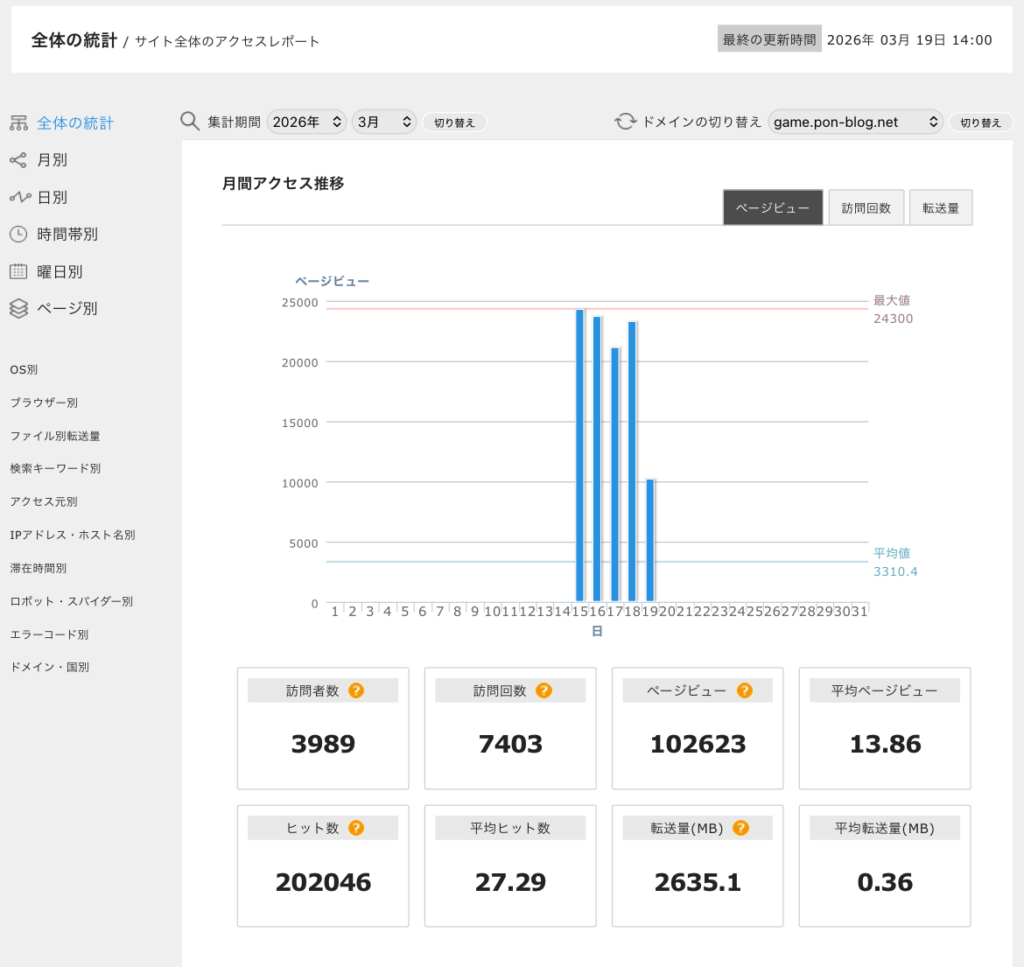This screenshot has width=1024, height=967.
Task: Open the 3月 month dropdown
Action: pyautogui.click(x=384, y=122)
